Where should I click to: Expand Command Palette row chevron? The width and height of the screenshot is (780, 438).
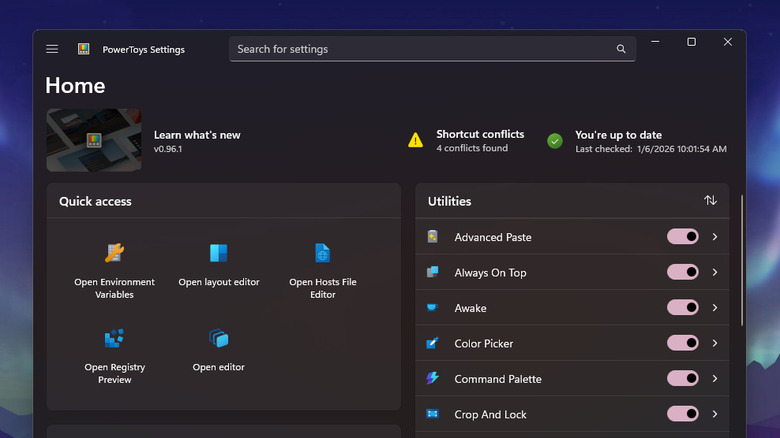(x=715, y=379)
